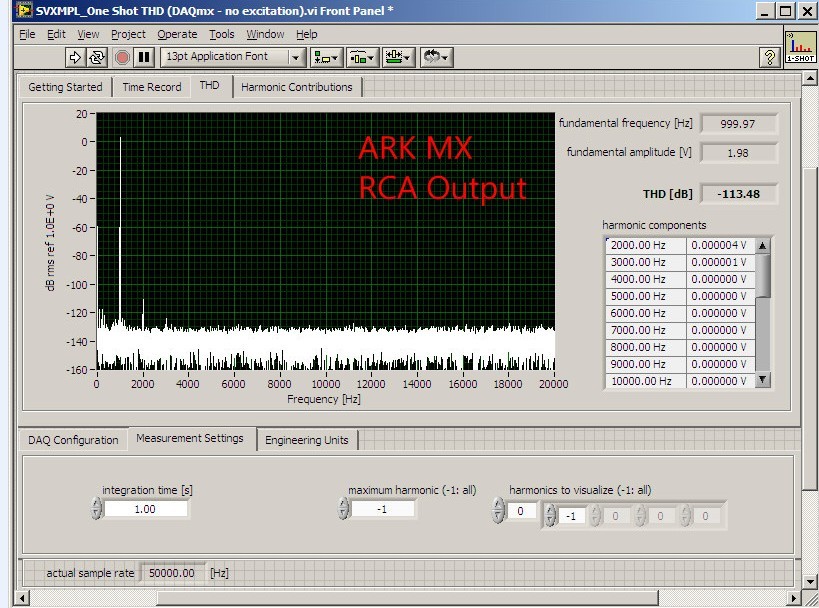Screen dimensions: 819x608
Task: Switch to the Time Record tab
Action: click(152, 87)
